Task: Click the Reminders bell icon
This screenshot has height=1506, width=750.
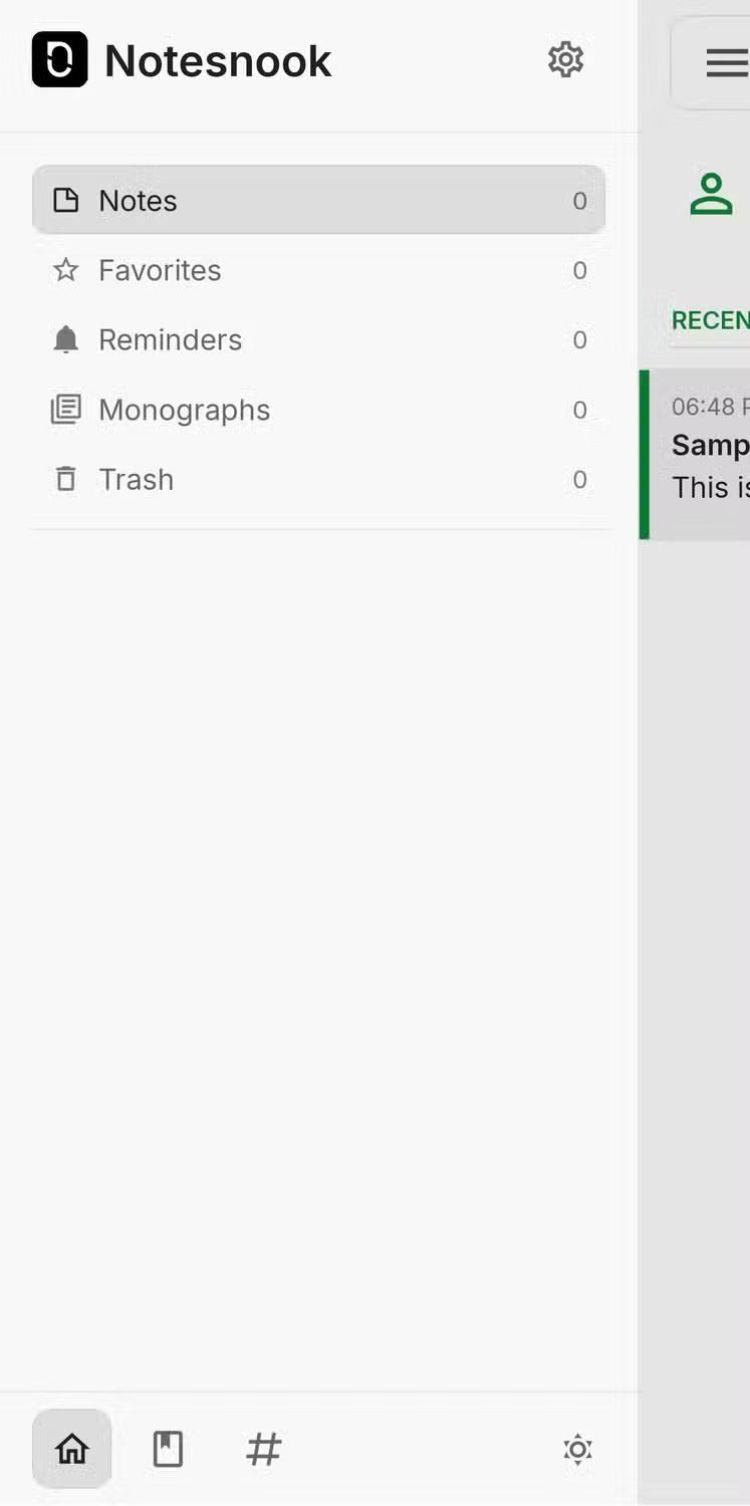Action: (66, 340)
